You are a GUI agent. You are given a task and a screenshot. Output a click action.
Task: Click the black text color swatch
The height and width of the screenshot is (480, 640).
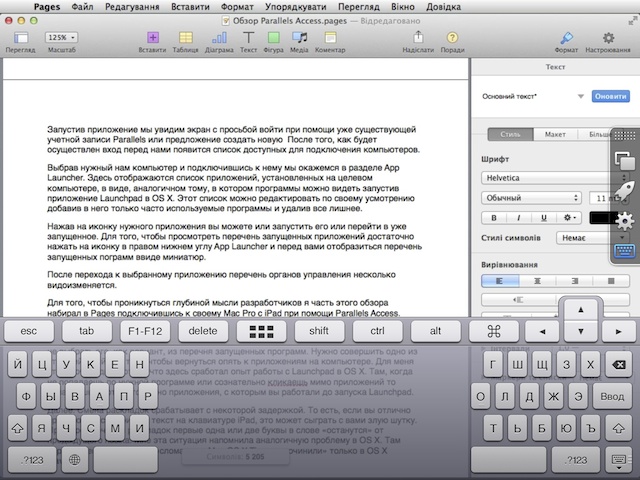point(602,218)
